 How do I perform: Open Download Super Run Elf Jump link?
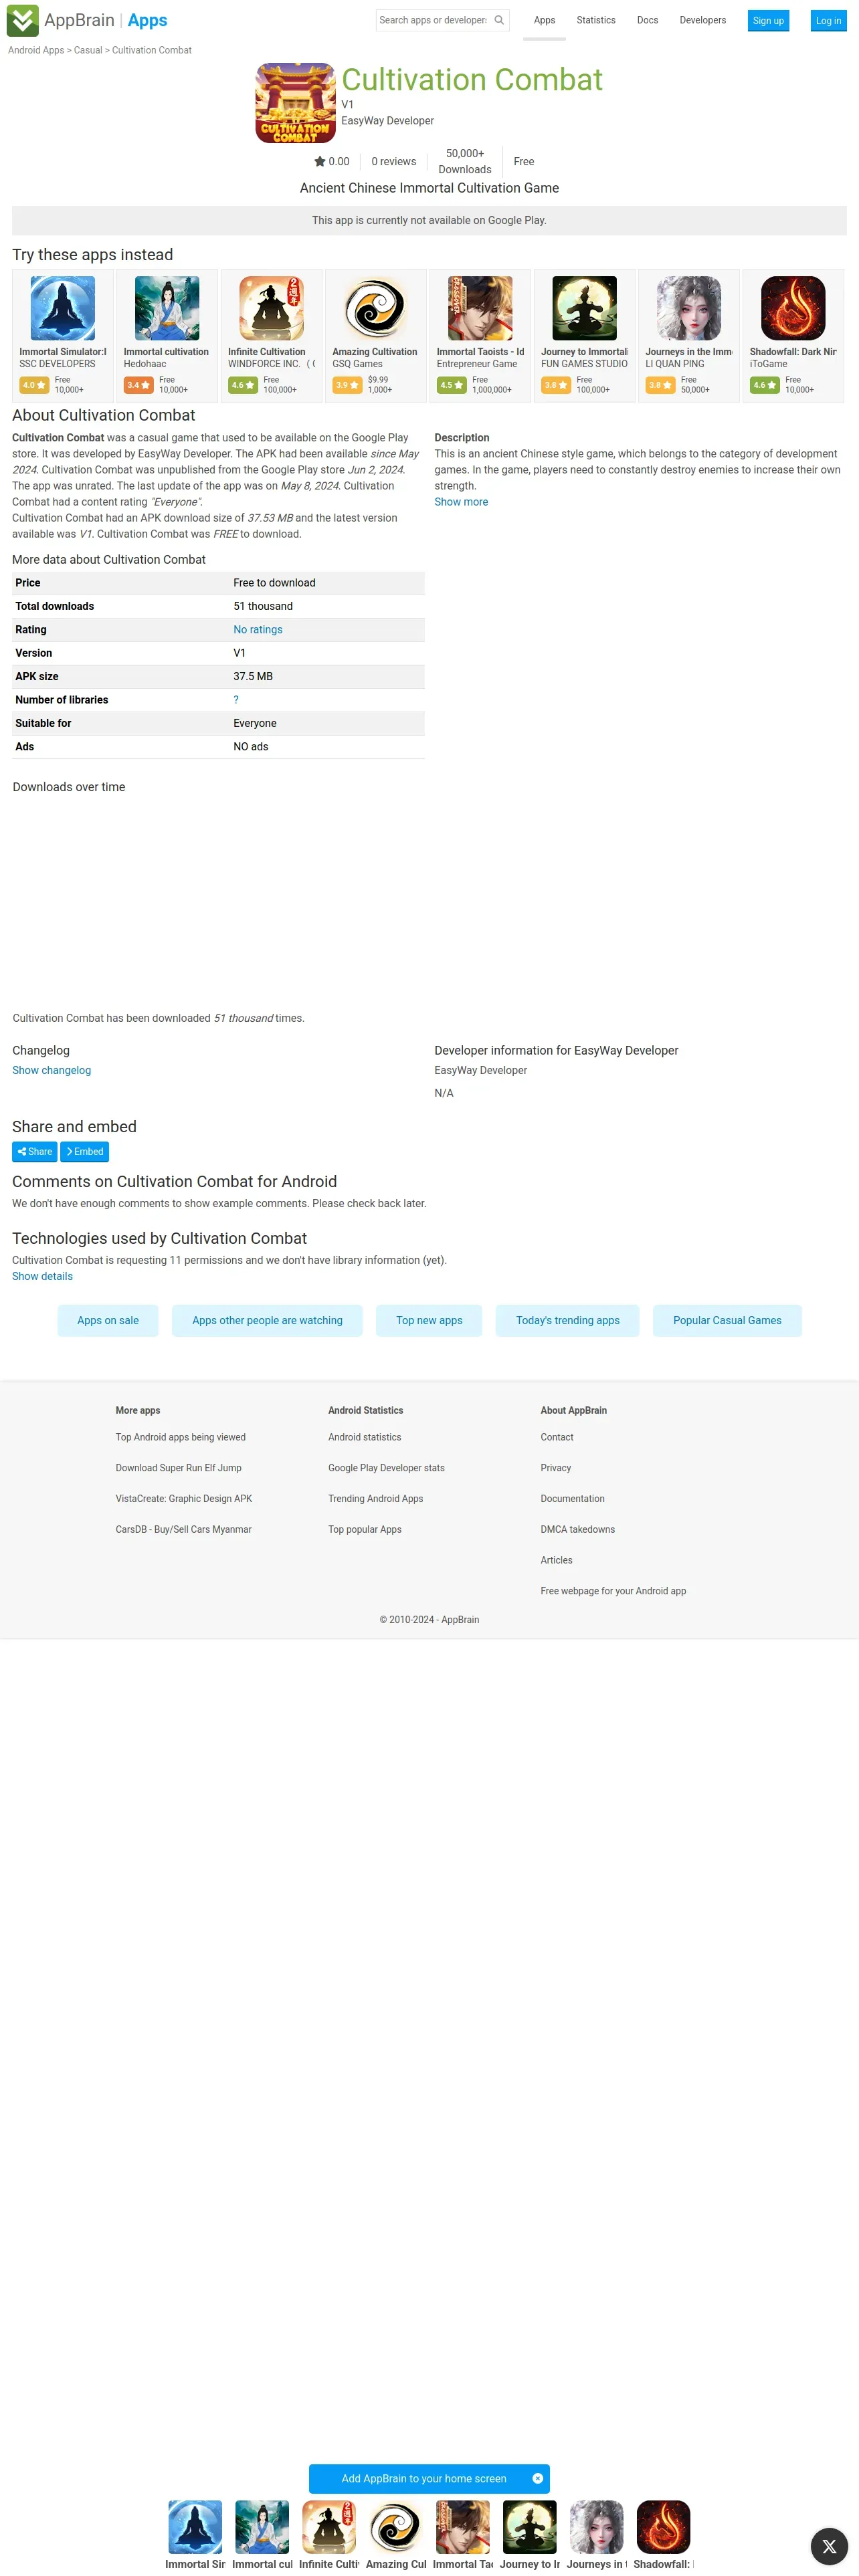[178, 1468]
